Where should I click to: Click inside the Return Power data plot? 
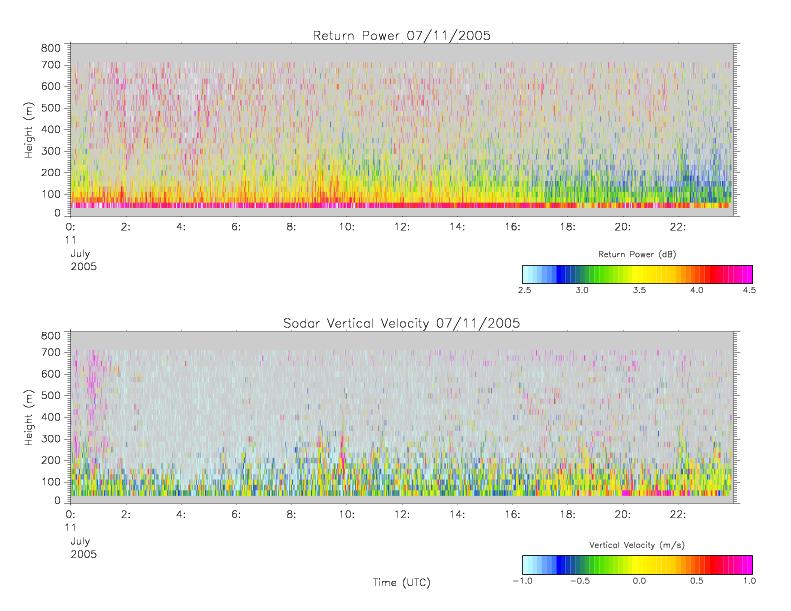tap(402, 130)
